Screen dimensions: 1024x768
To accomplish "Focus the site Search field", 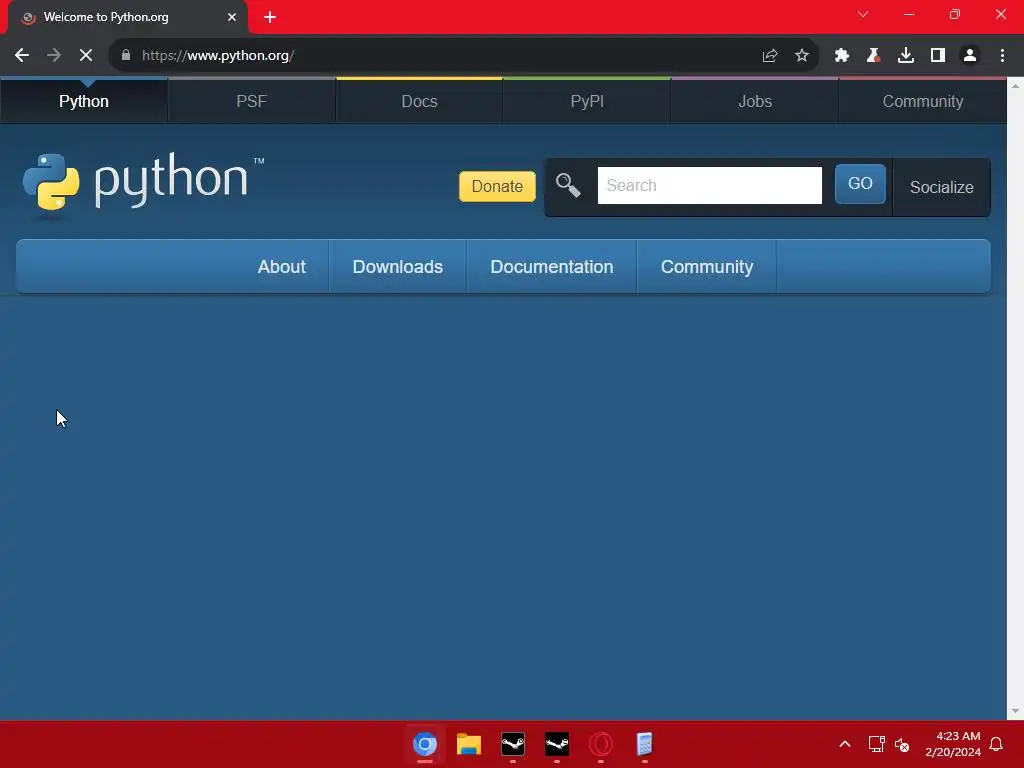I will 710,185.
